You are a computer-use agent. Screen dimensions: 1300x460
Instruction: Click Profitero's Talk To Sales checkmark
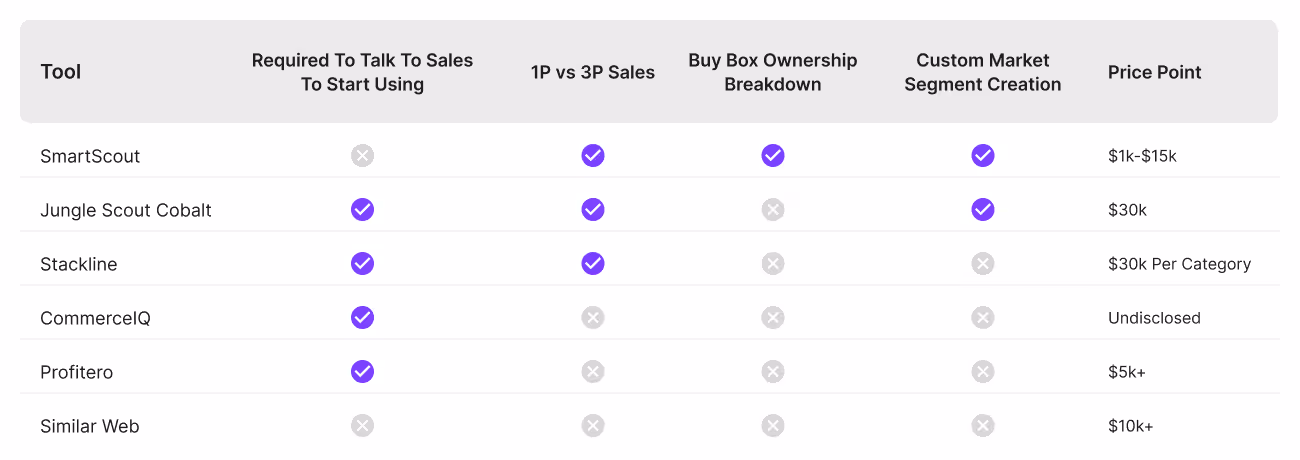coord(362,371)
